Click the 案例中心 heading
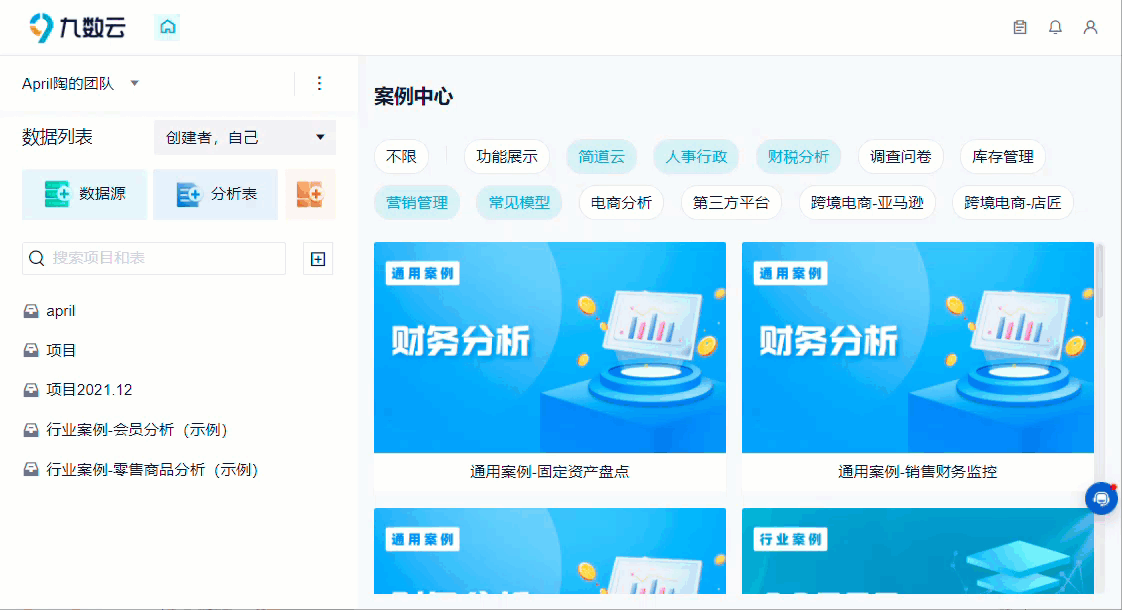The height and width of the screenshot is (610, 1122). click(x=414, y=97)
